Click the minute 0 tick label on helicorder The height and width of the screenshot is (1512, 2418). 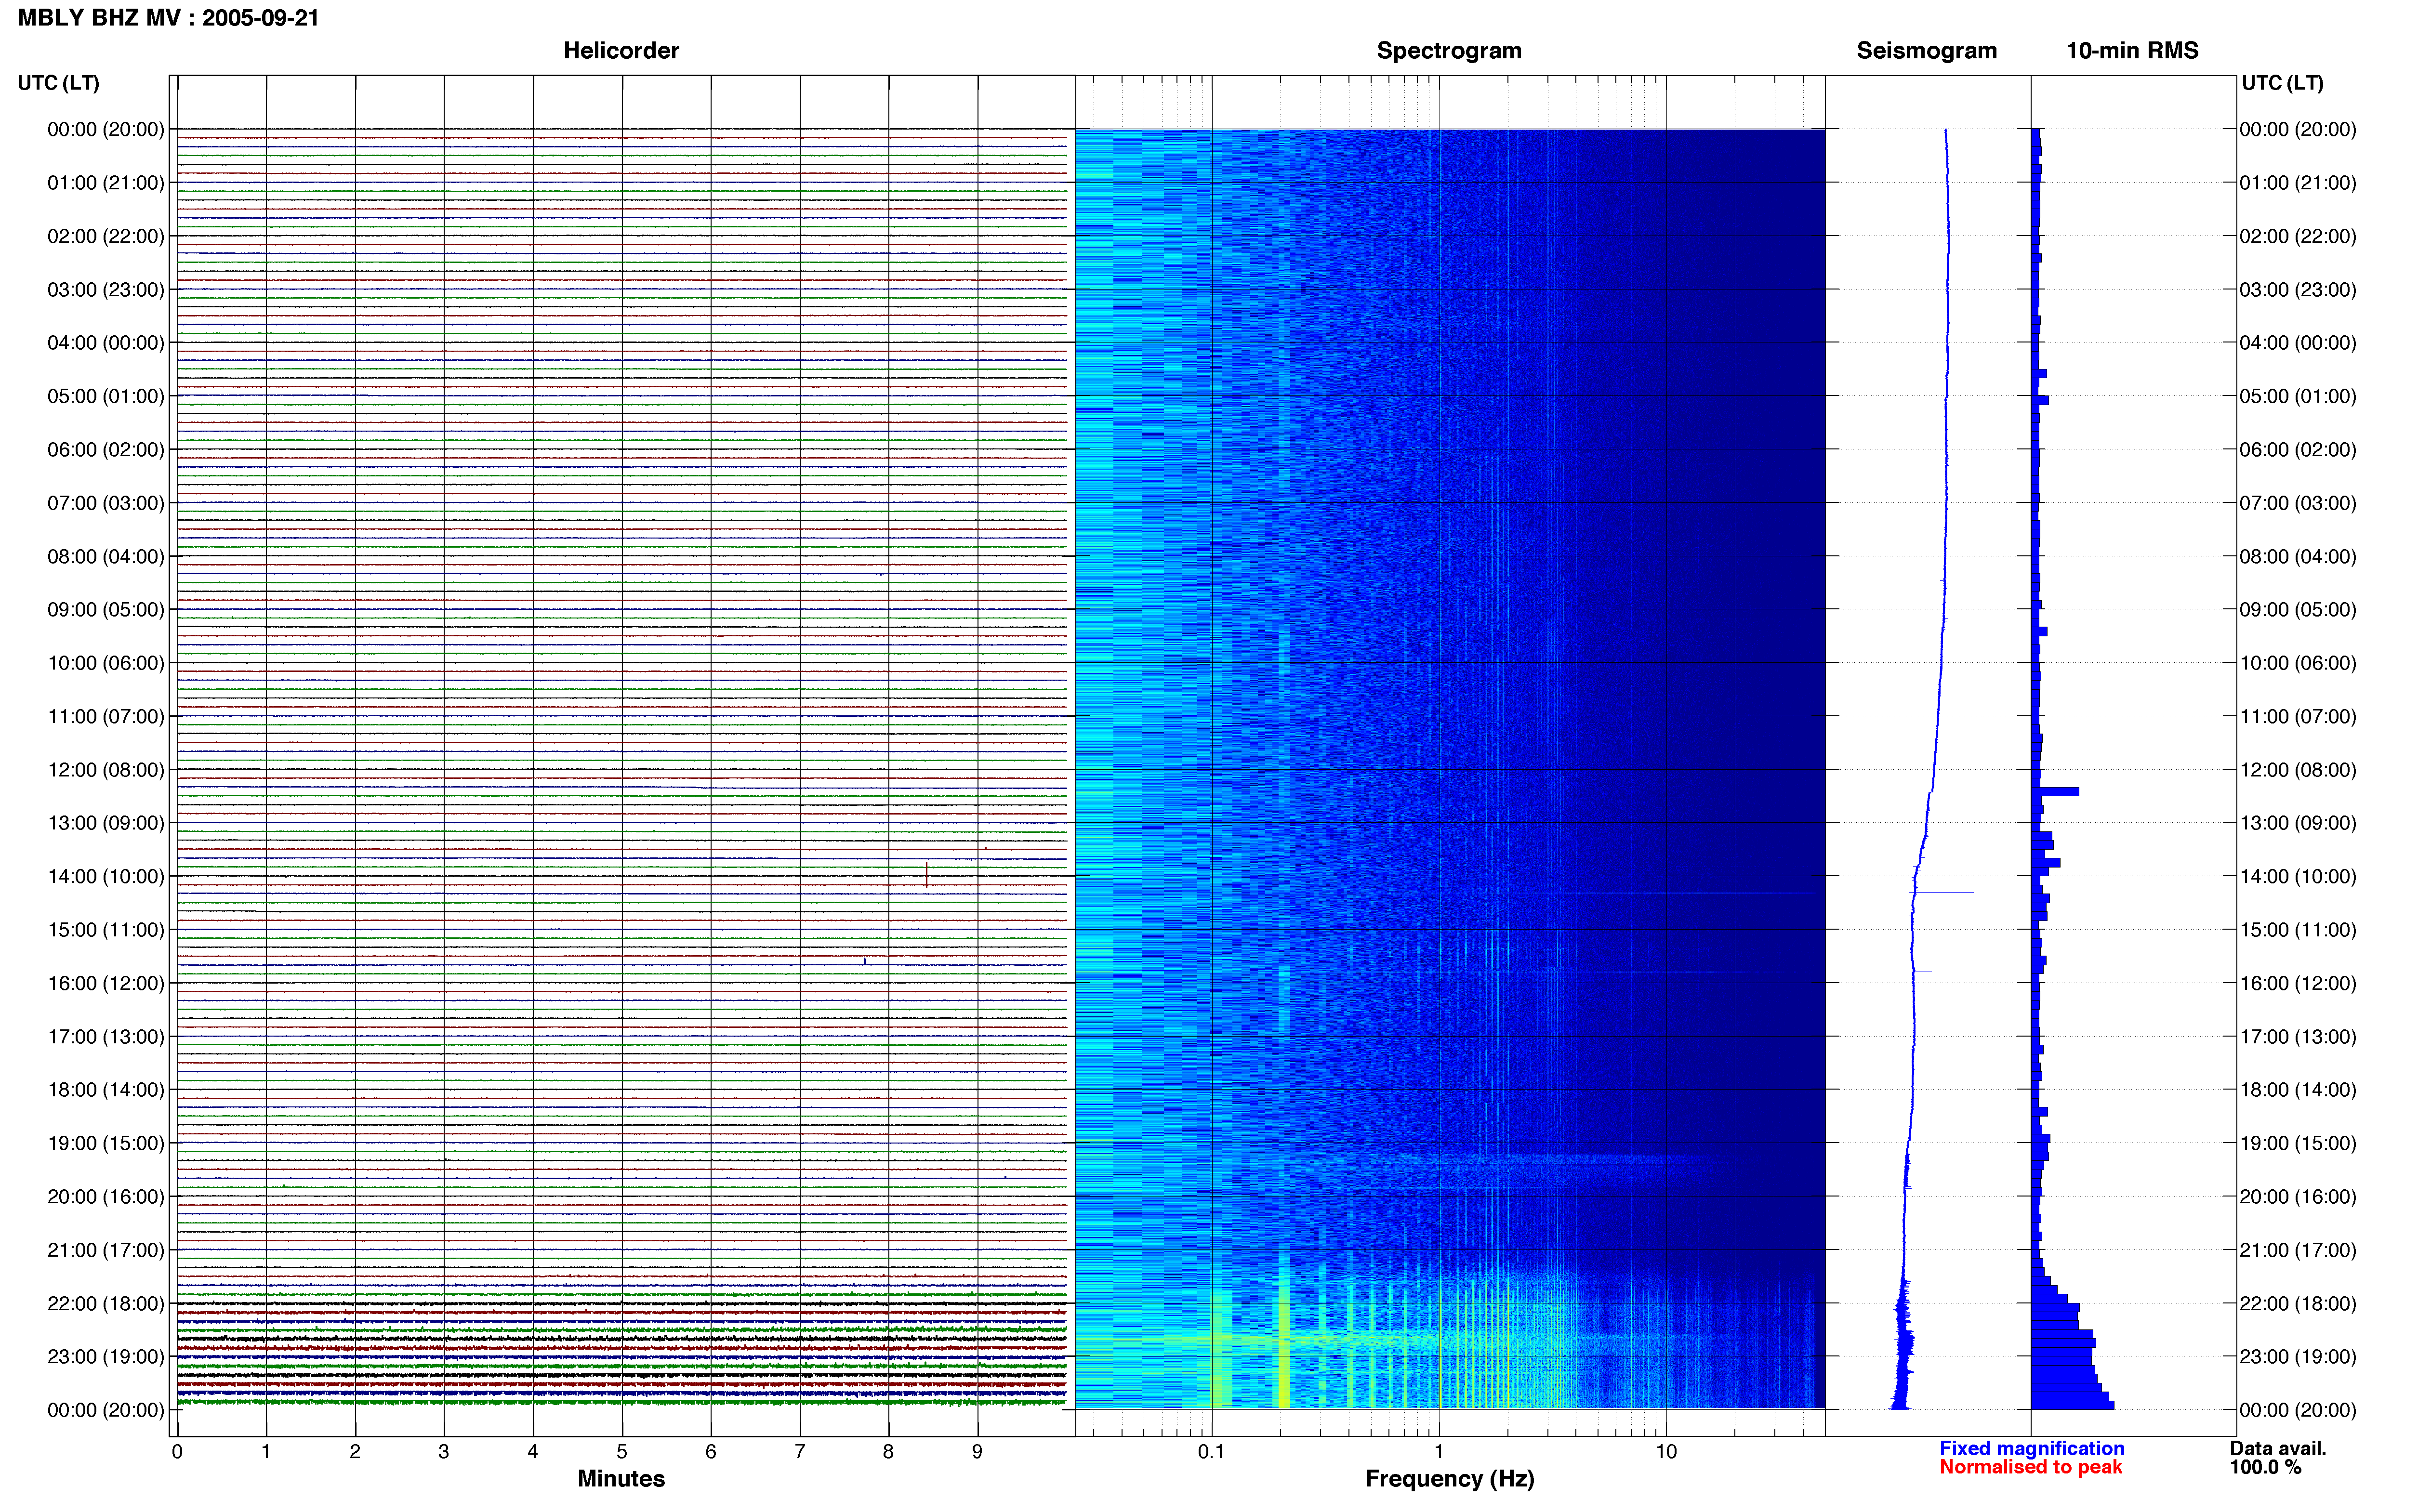(x=177, y=1452)
